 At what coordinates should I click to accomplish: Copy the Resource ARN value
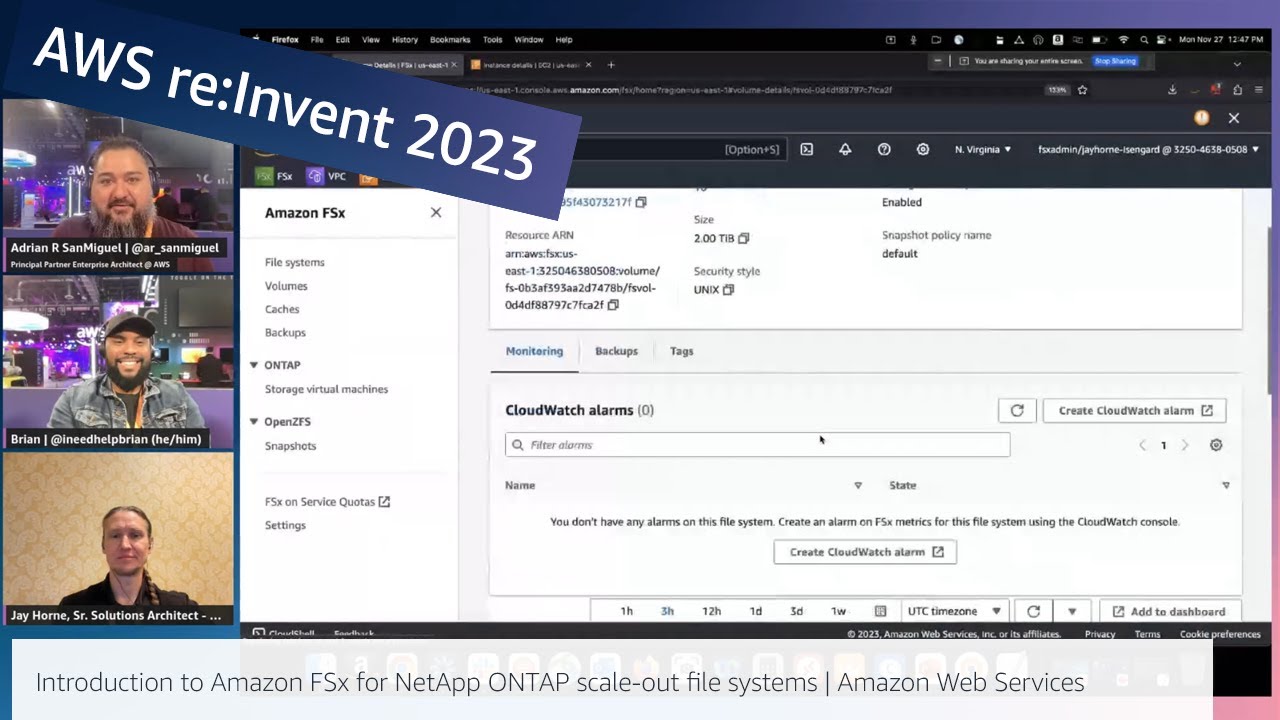[613, 305]
